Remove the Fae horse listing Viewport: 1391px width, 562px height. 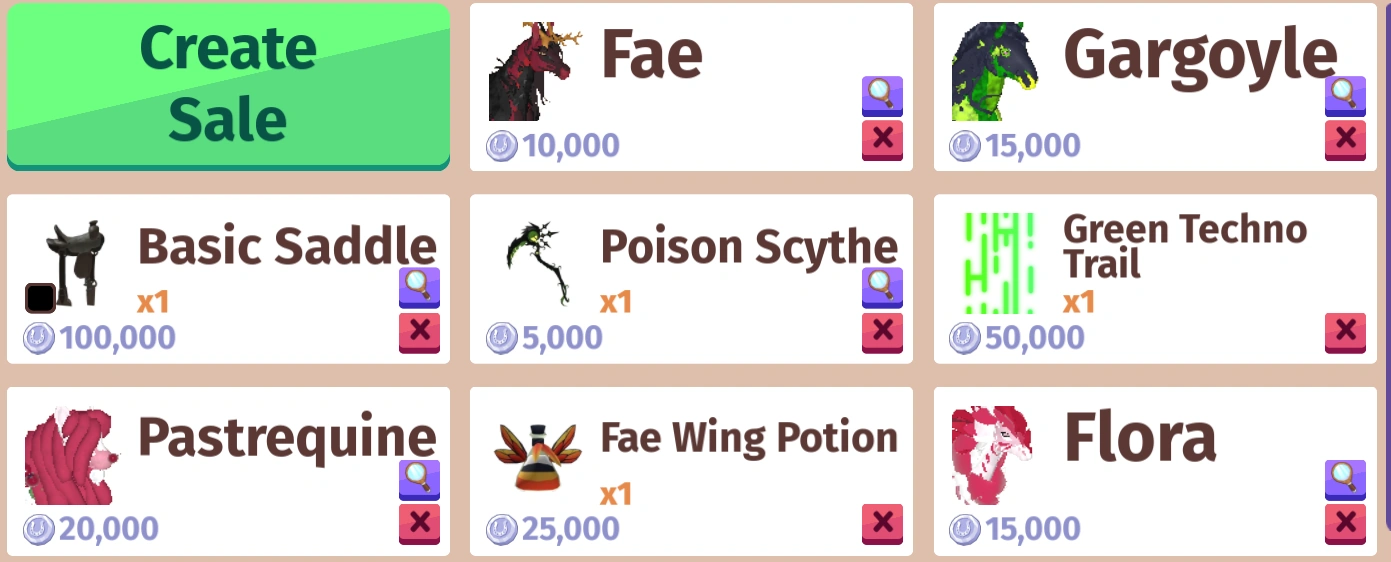tap(882, 140)
